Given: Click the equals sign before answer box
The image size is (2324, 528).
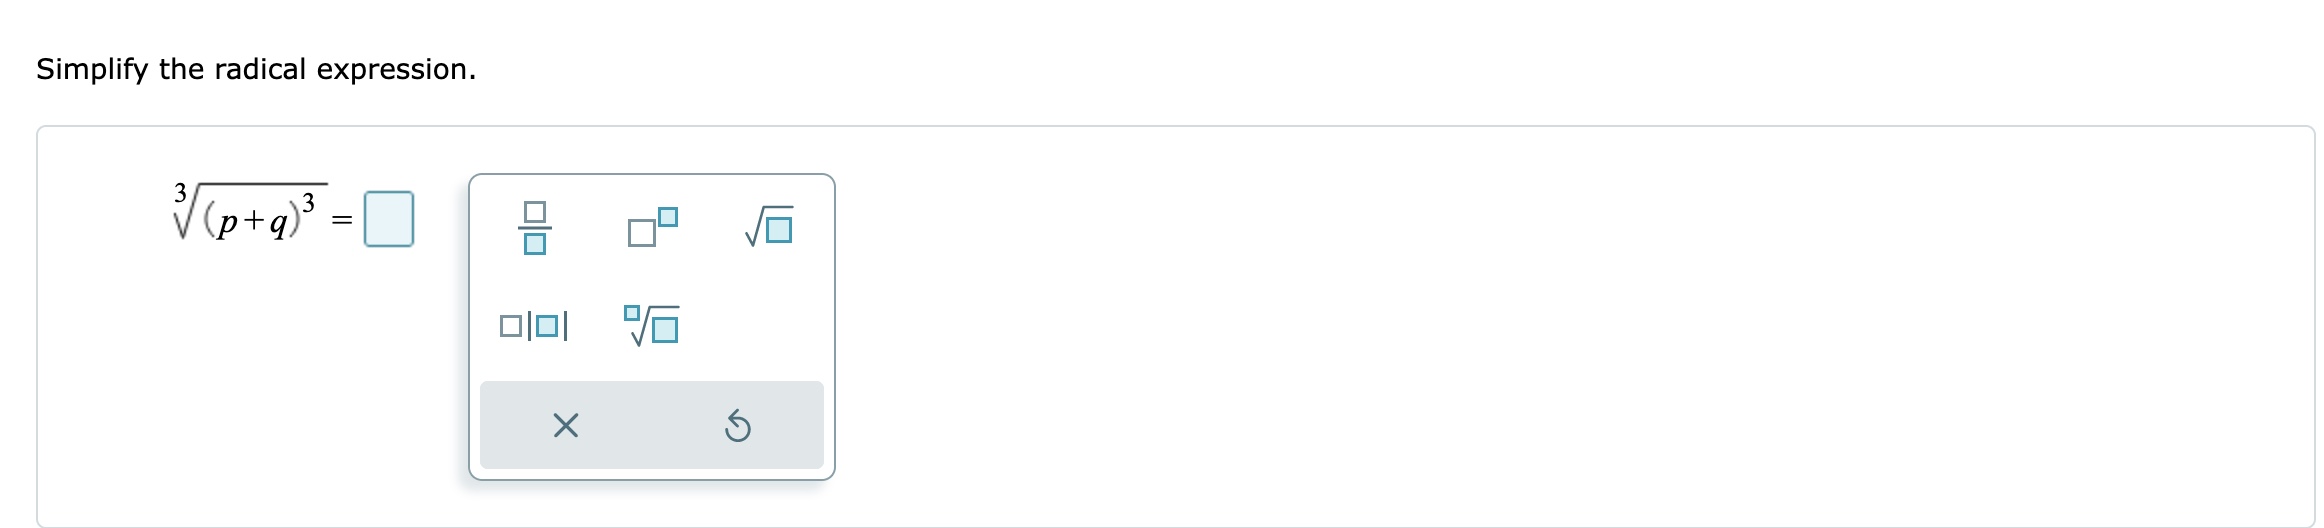Looking at the screenshot, I should tap(342, 221).
